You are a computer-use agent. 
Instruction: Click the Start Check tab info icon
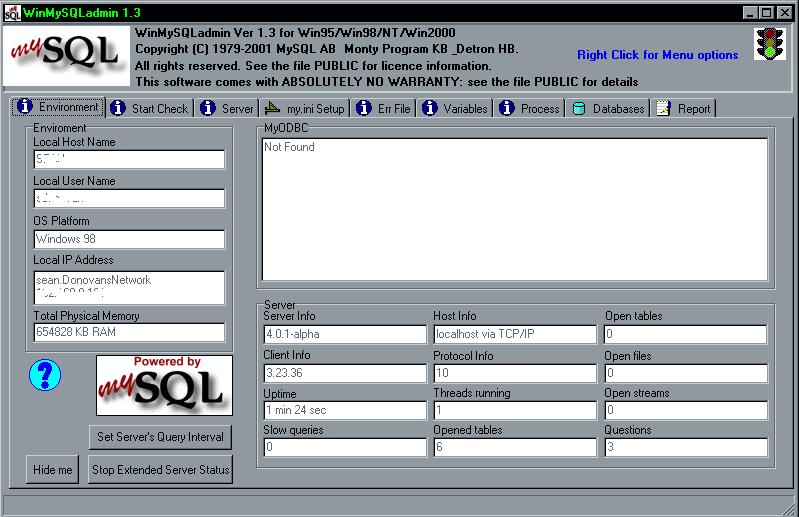[118, 107]
